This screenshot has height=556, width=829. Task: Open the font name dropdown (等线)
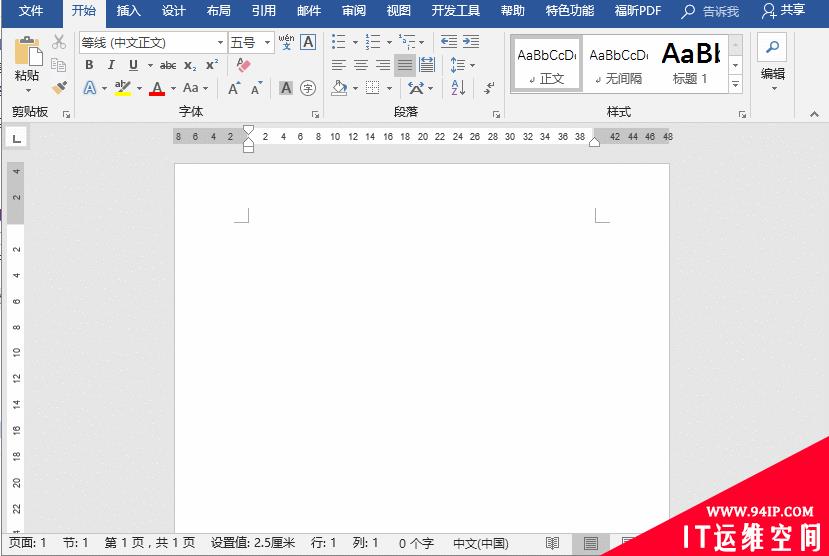click(220, 42)
